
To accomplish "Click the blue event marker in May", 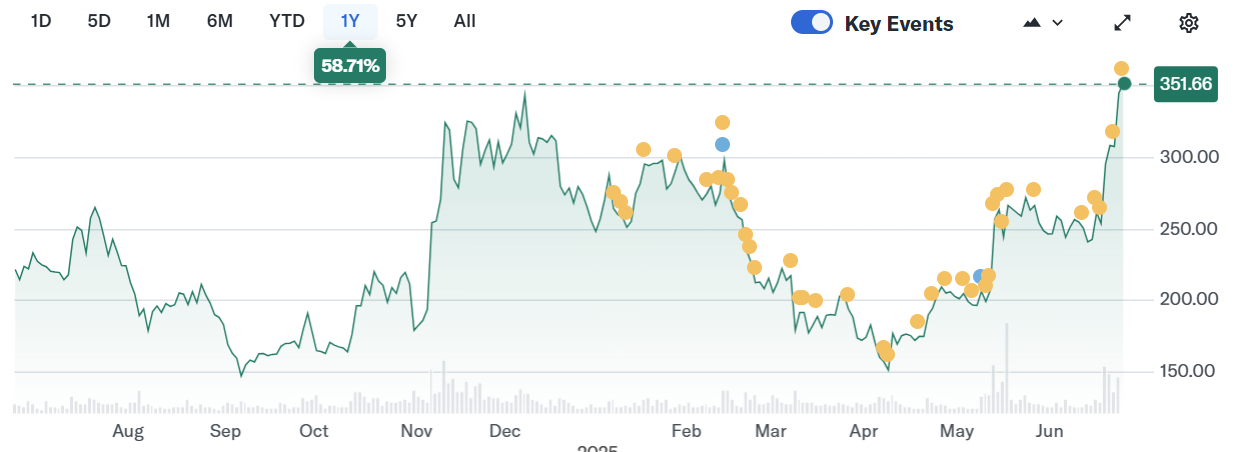I will point(980,276).
